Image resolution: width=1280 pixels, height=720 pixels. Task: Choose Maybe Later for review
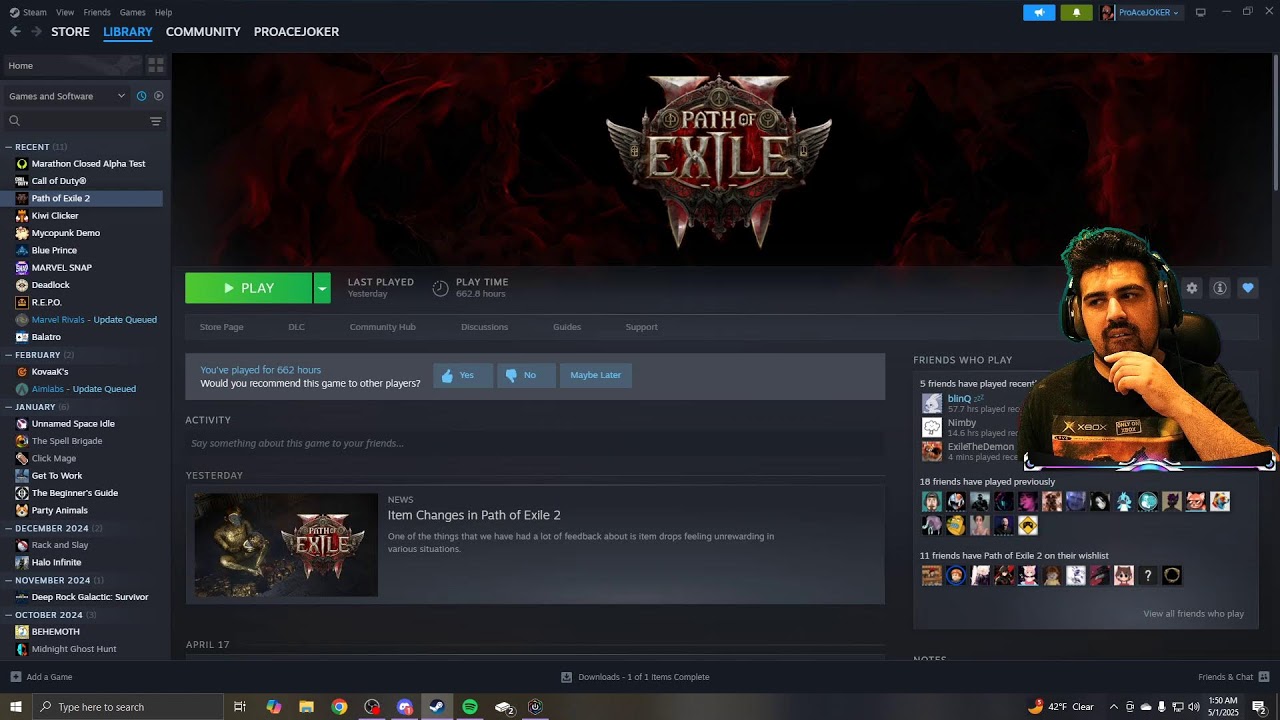pos(596,375)
